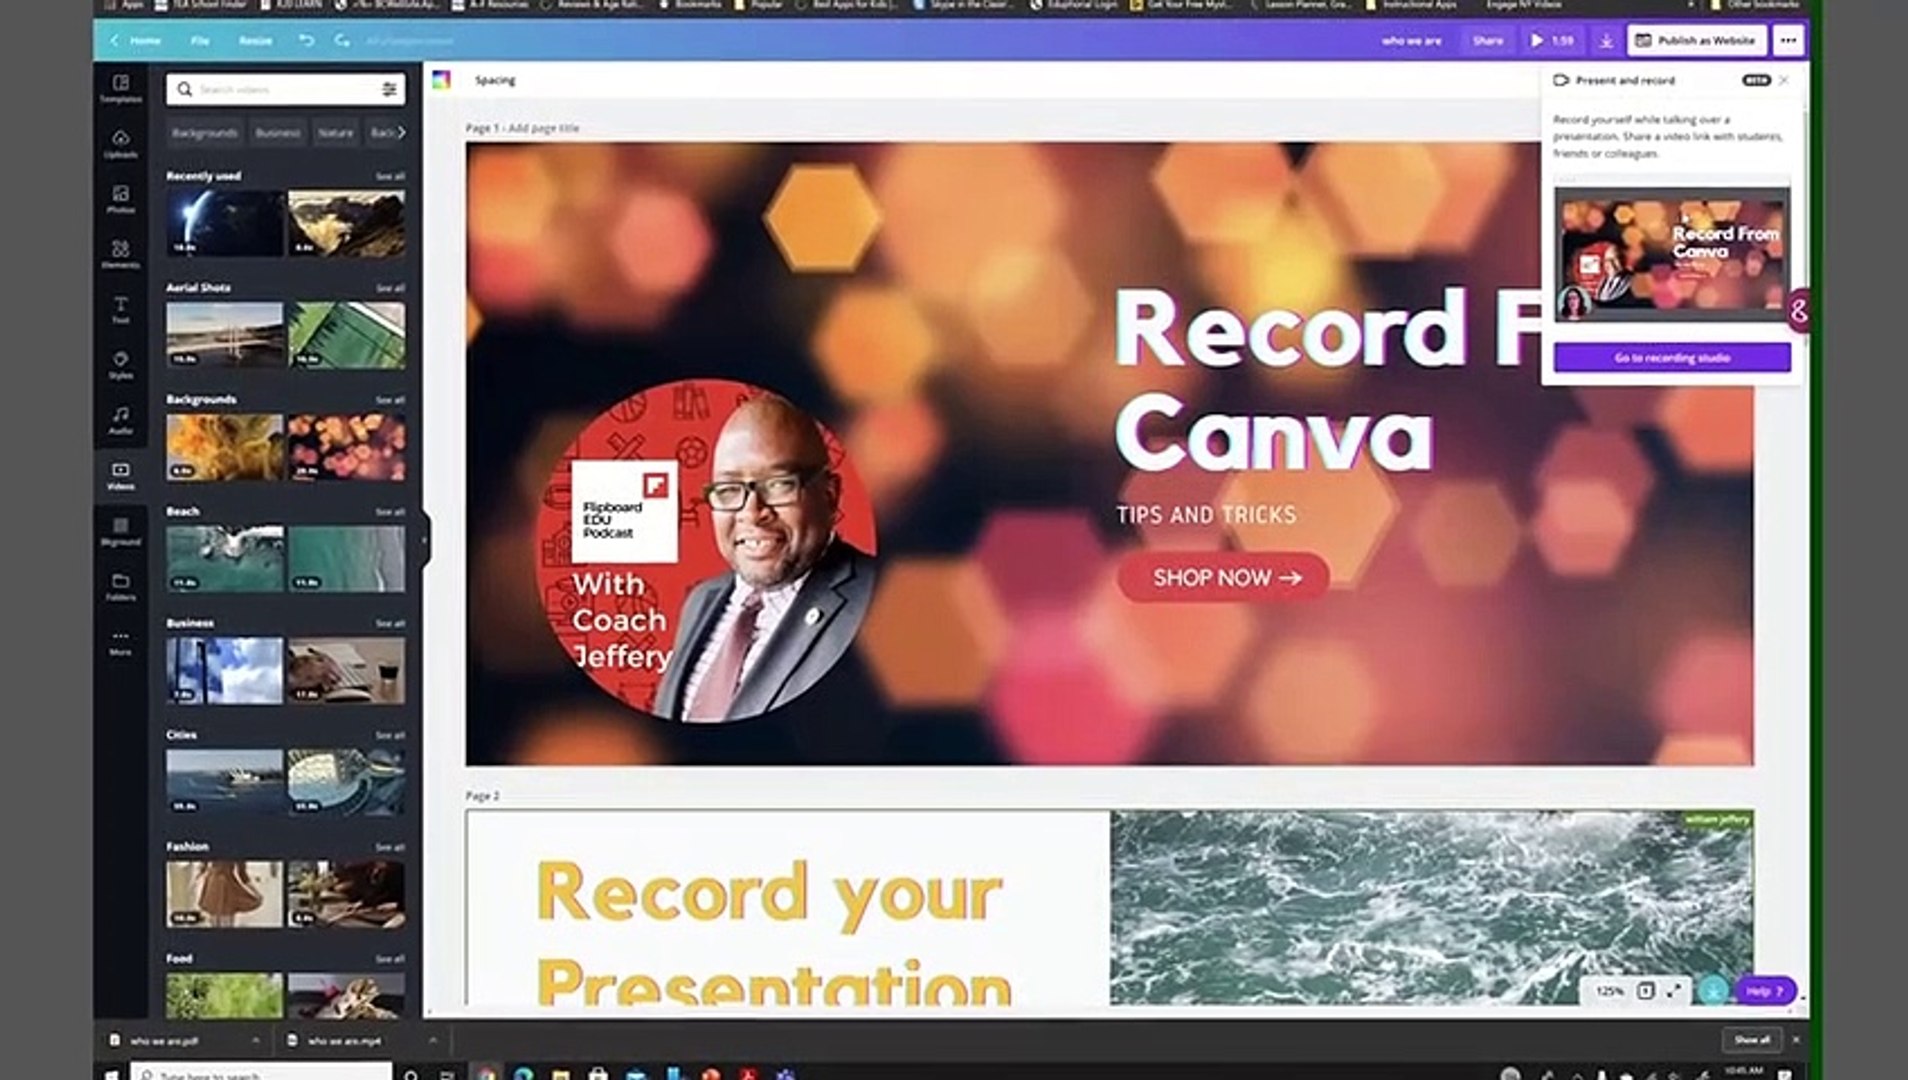This screenshot has height=1080, width=1908.
Task: Click the 125% zoom level control
Action: point(1610,991)
